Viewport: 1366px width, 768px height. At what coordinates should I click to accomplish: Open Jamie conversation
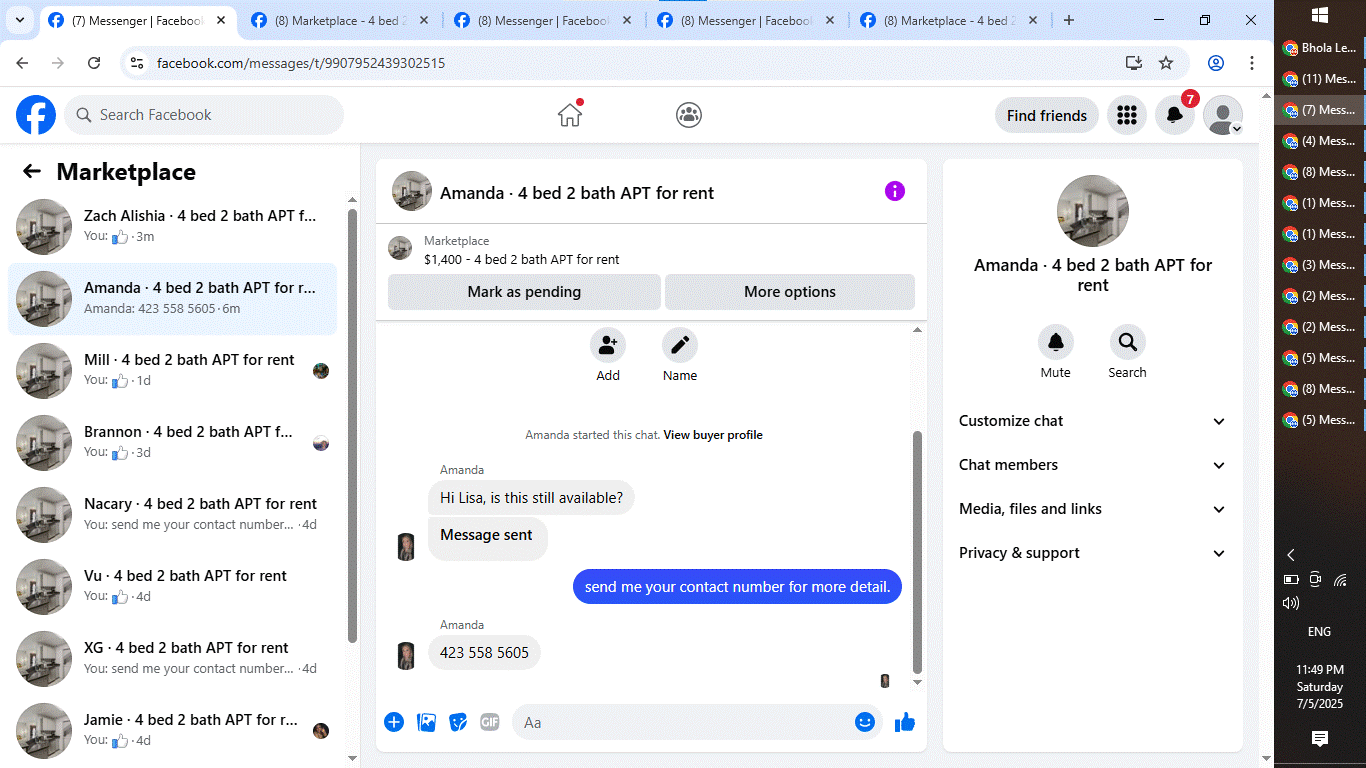pyautogui.click(x=172, y=731)
